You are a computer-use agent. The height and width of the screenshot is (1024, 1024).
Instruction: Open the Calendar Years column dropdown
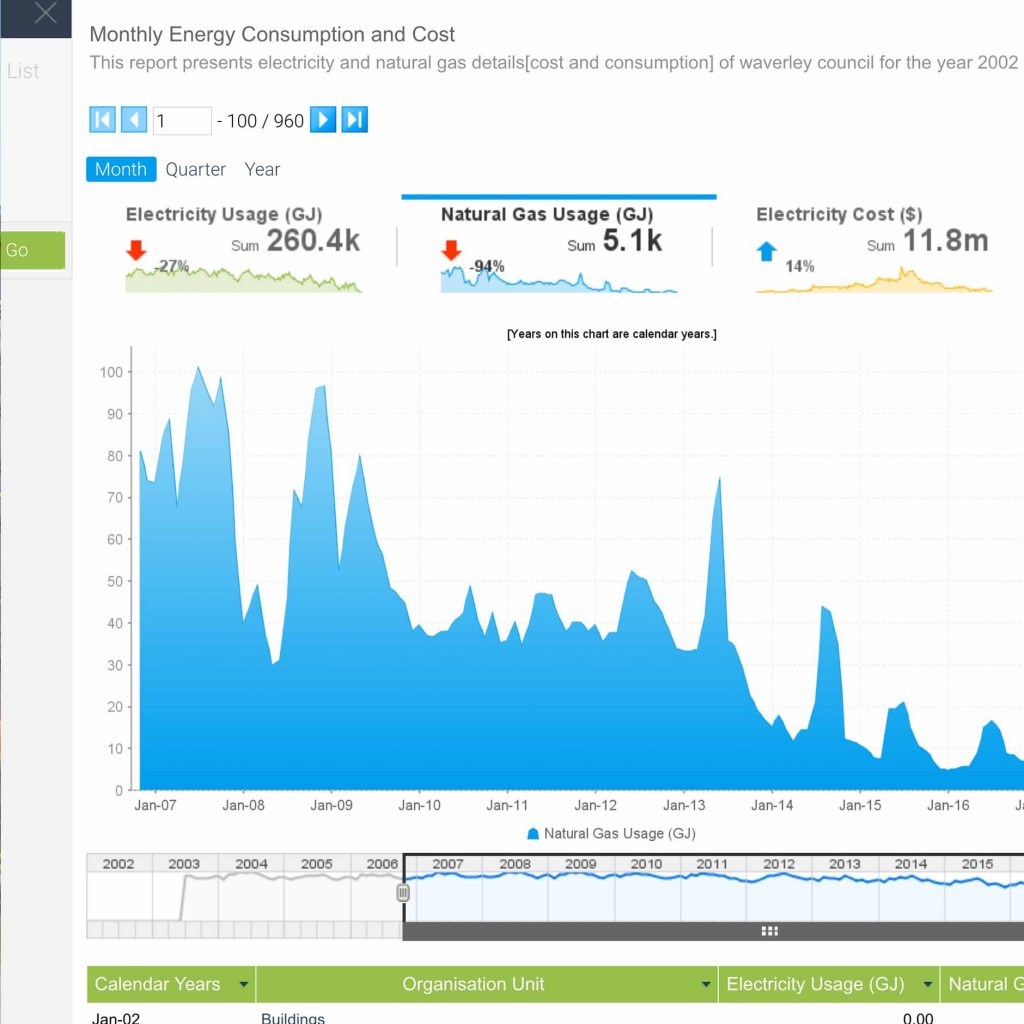(x=243, y=984)
